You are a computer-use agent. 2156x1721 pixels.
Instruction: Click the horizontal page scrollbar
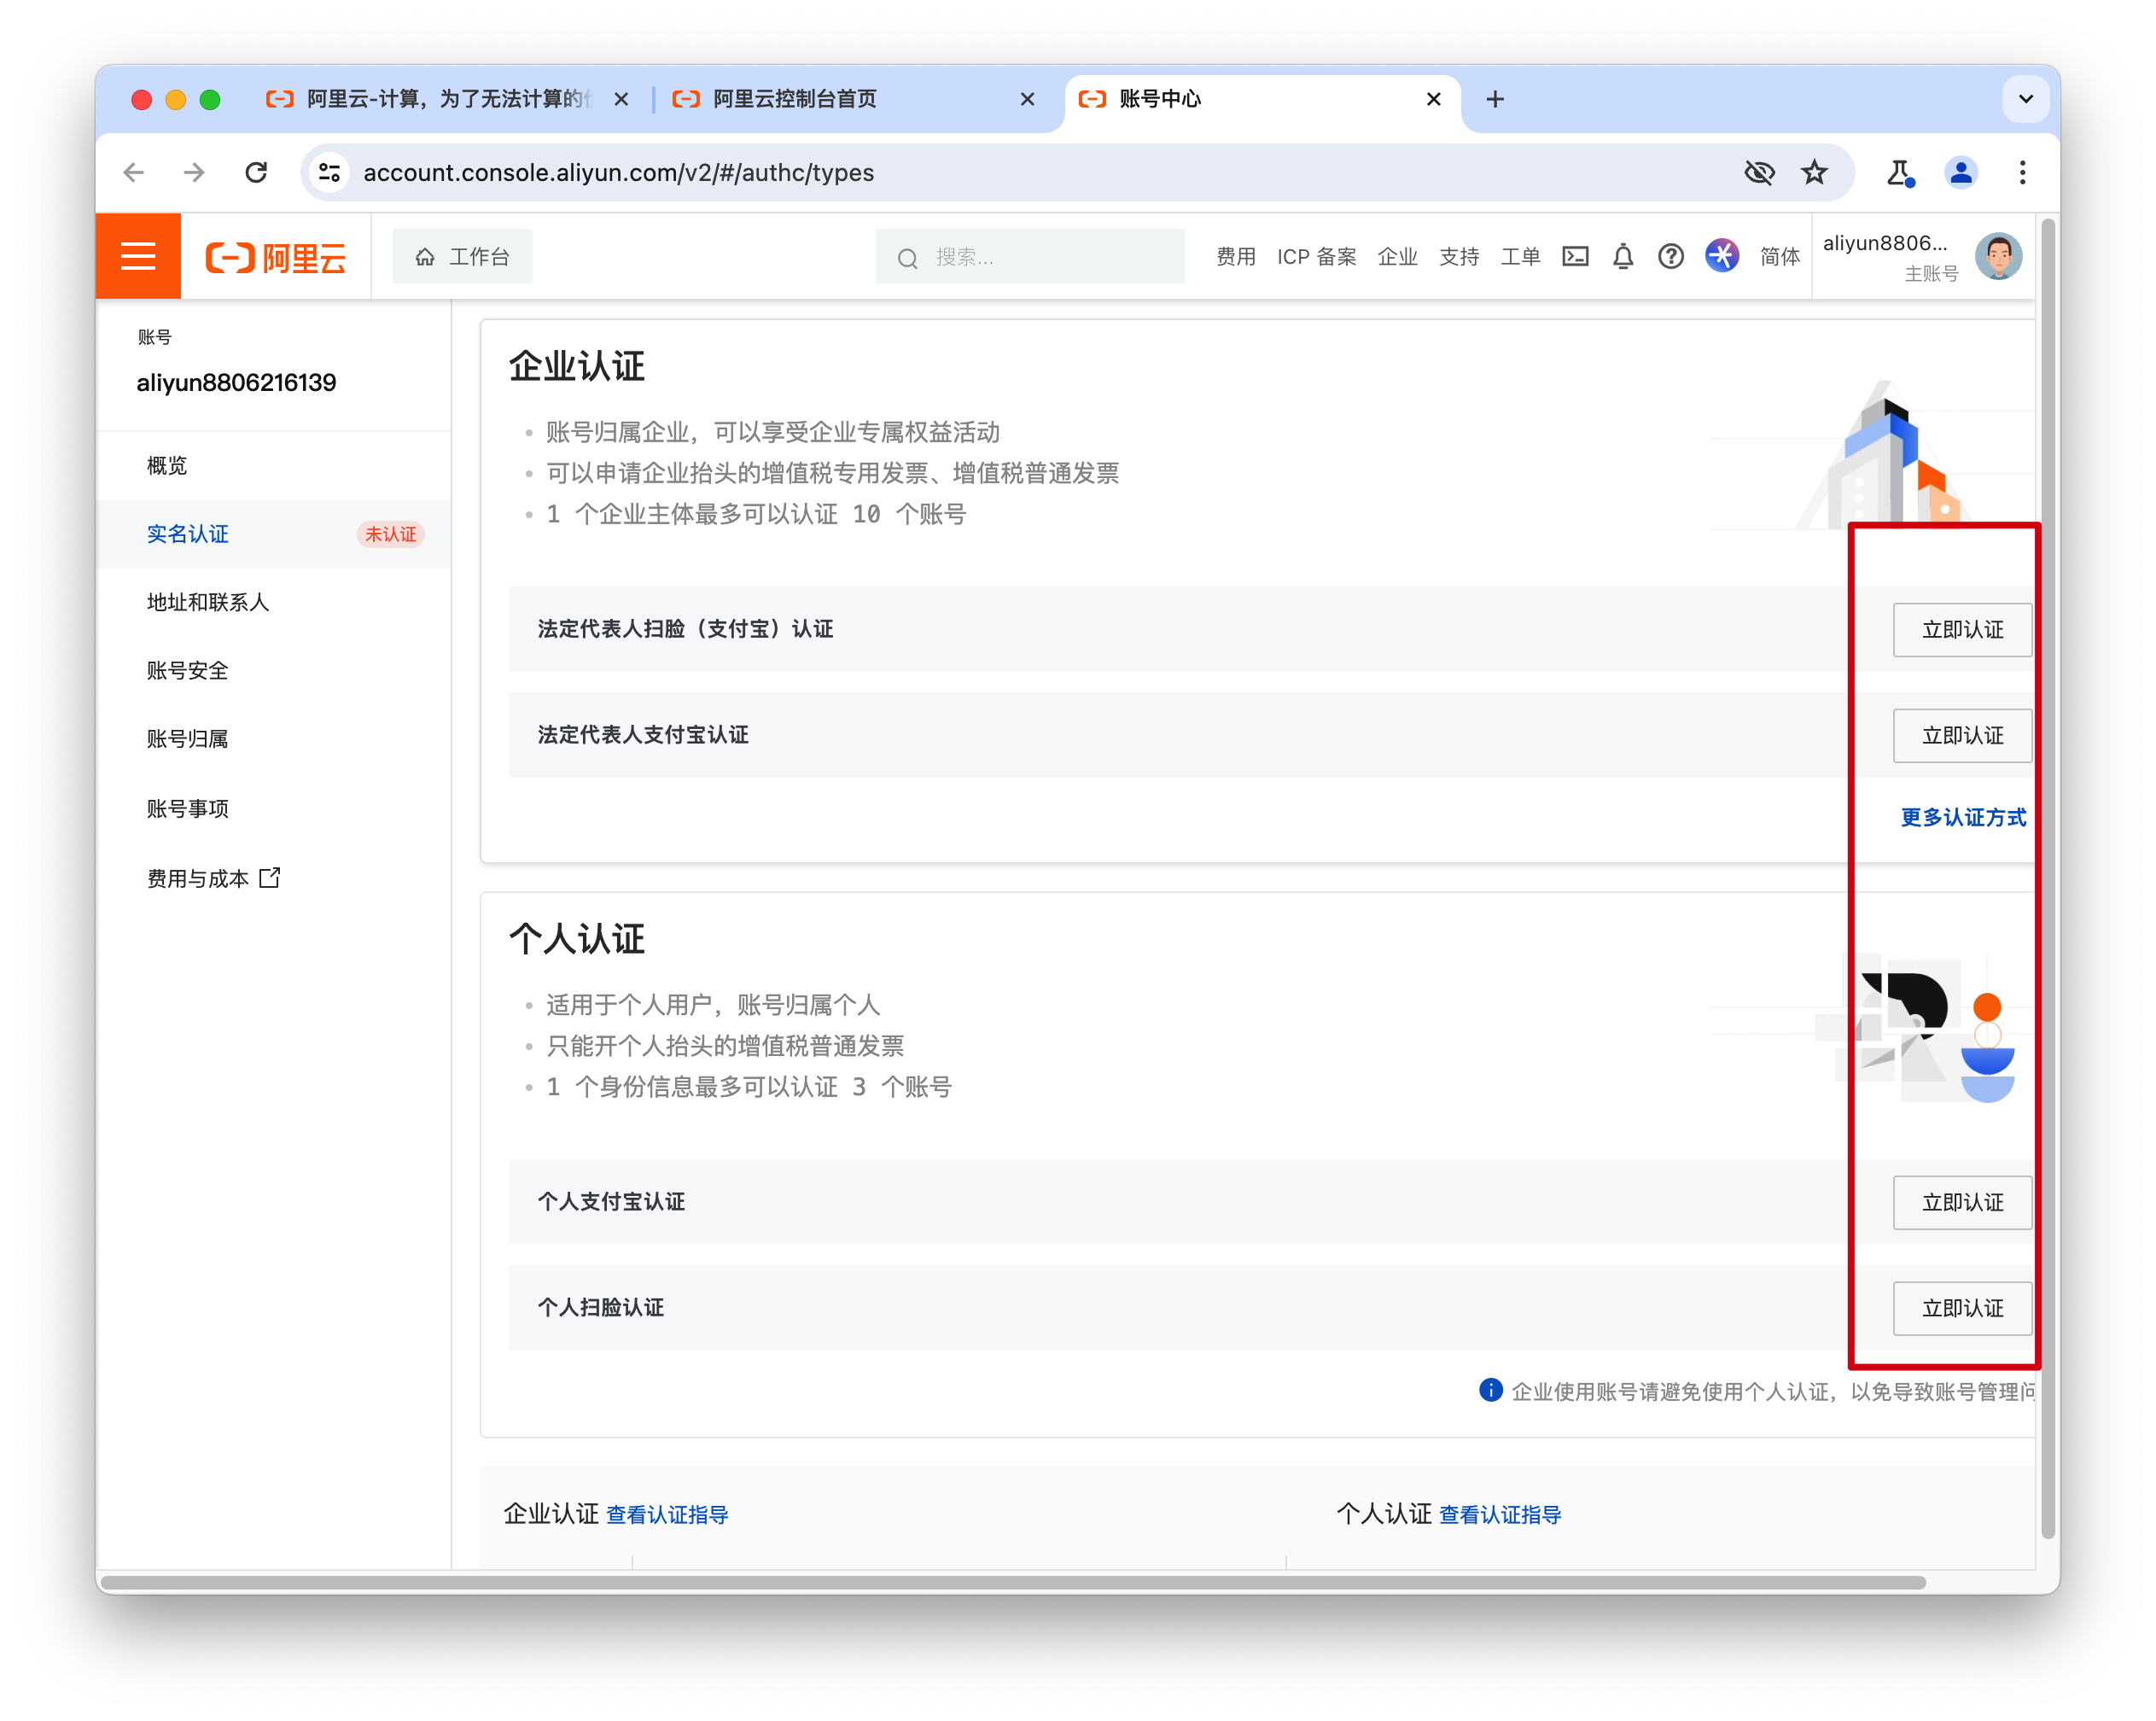1012,1582
